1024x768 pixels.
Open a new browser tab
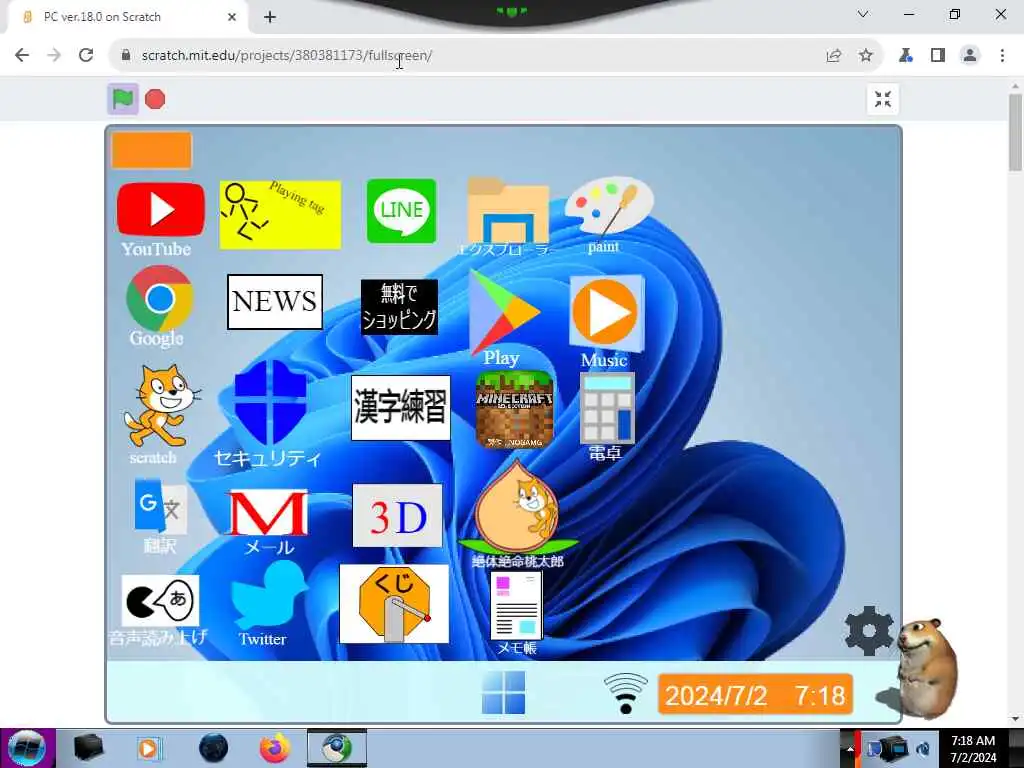pyautogui.click(x=270, y=17)
